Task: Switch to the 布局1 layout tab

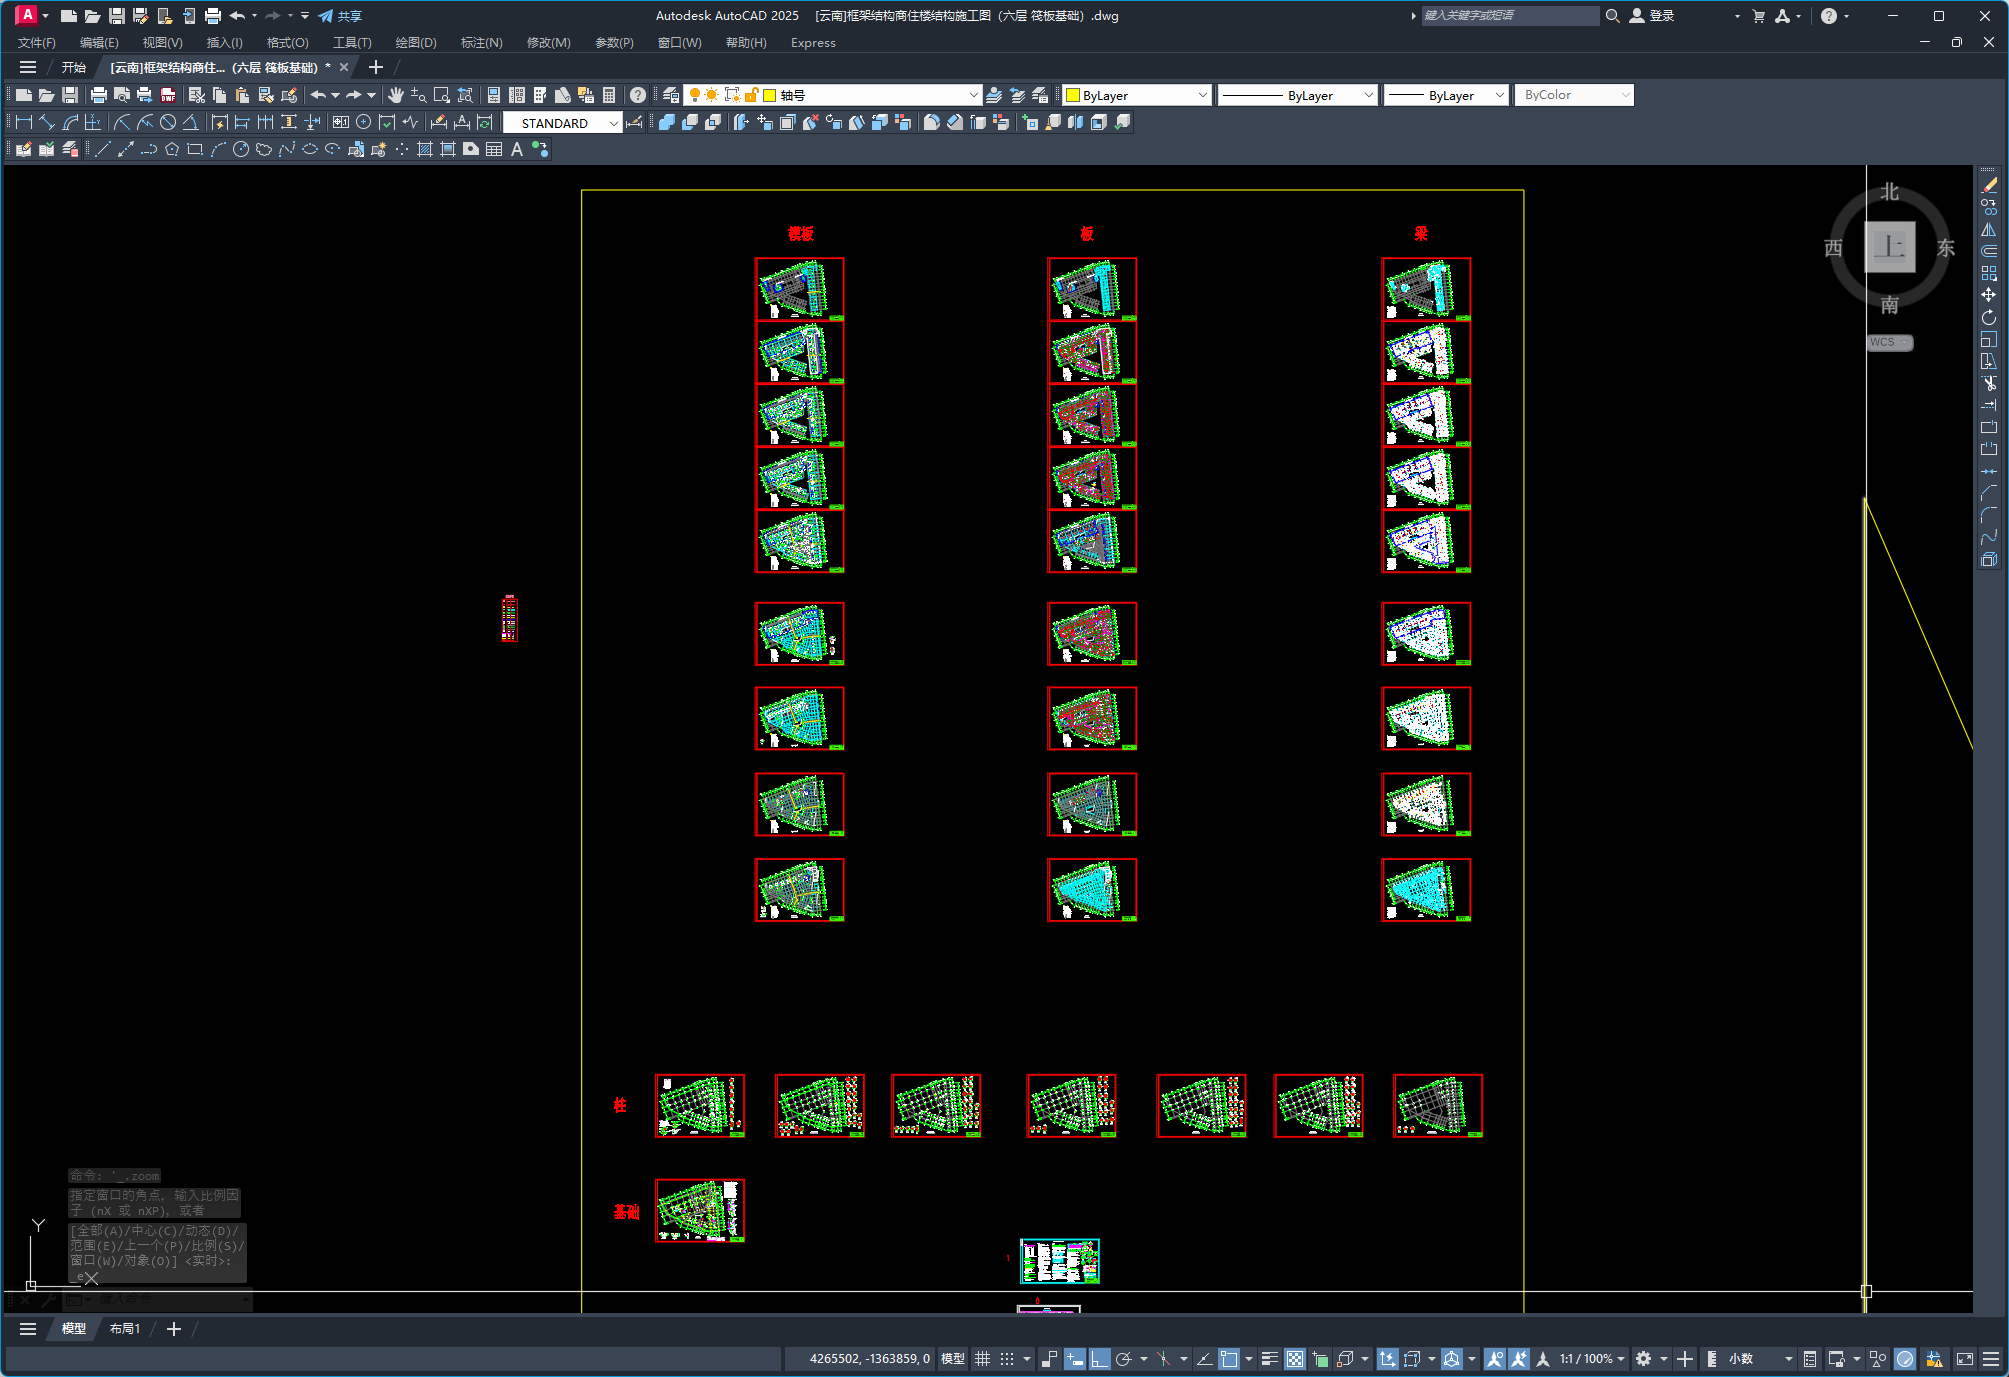Action: click(125, 1328)
